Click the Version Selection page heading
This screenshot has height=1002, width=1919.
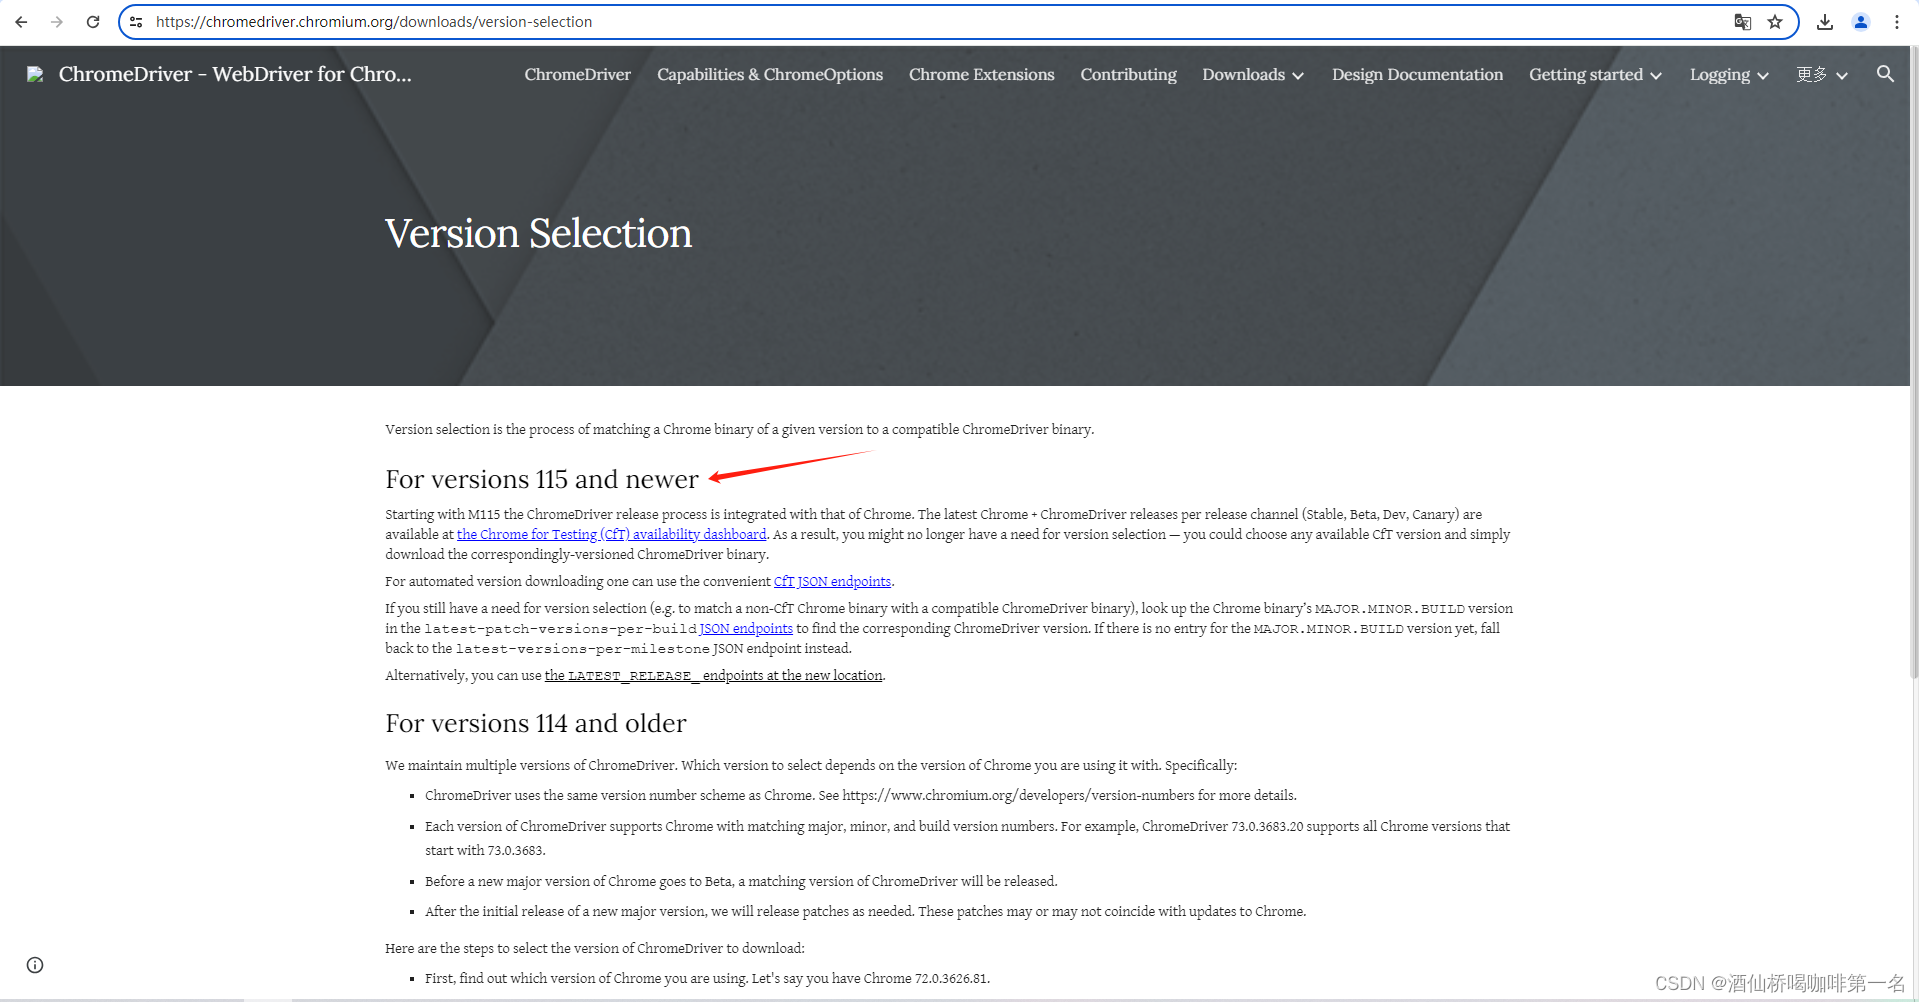(538, 233)
